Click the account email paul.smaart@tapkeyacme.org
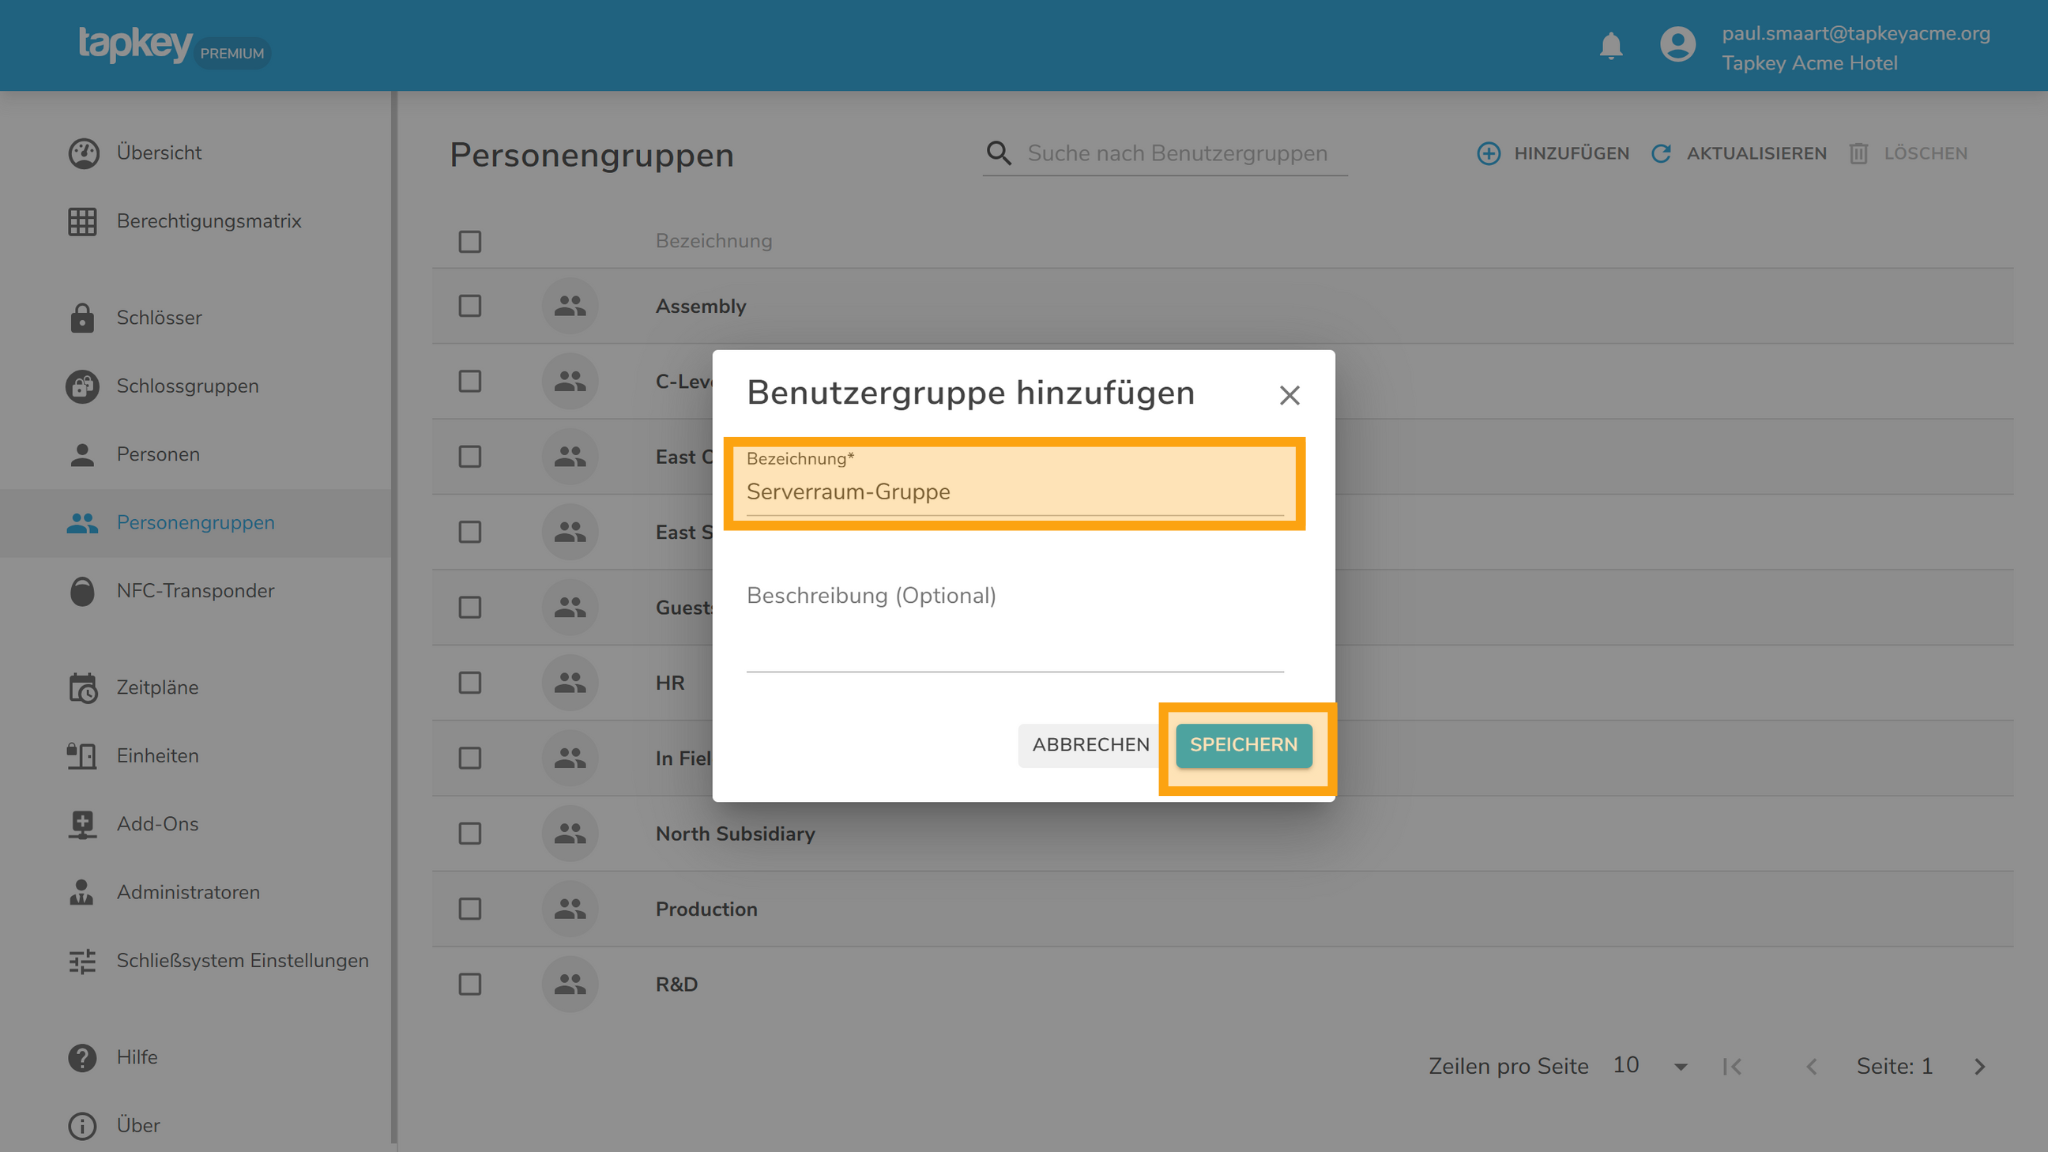 pyautogui.click(x=1856, y=33)
